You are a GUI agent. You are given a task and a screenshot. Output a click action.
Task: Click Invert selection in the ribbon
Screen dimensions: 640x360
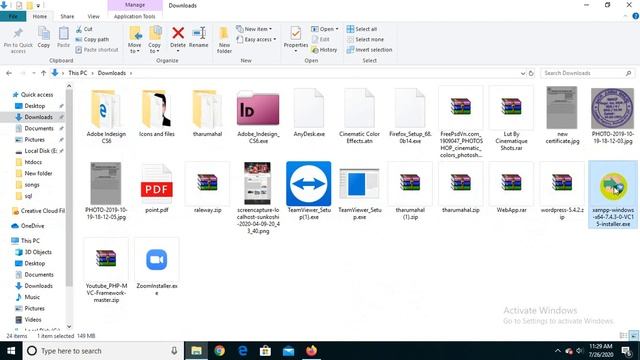click(369, 49)
